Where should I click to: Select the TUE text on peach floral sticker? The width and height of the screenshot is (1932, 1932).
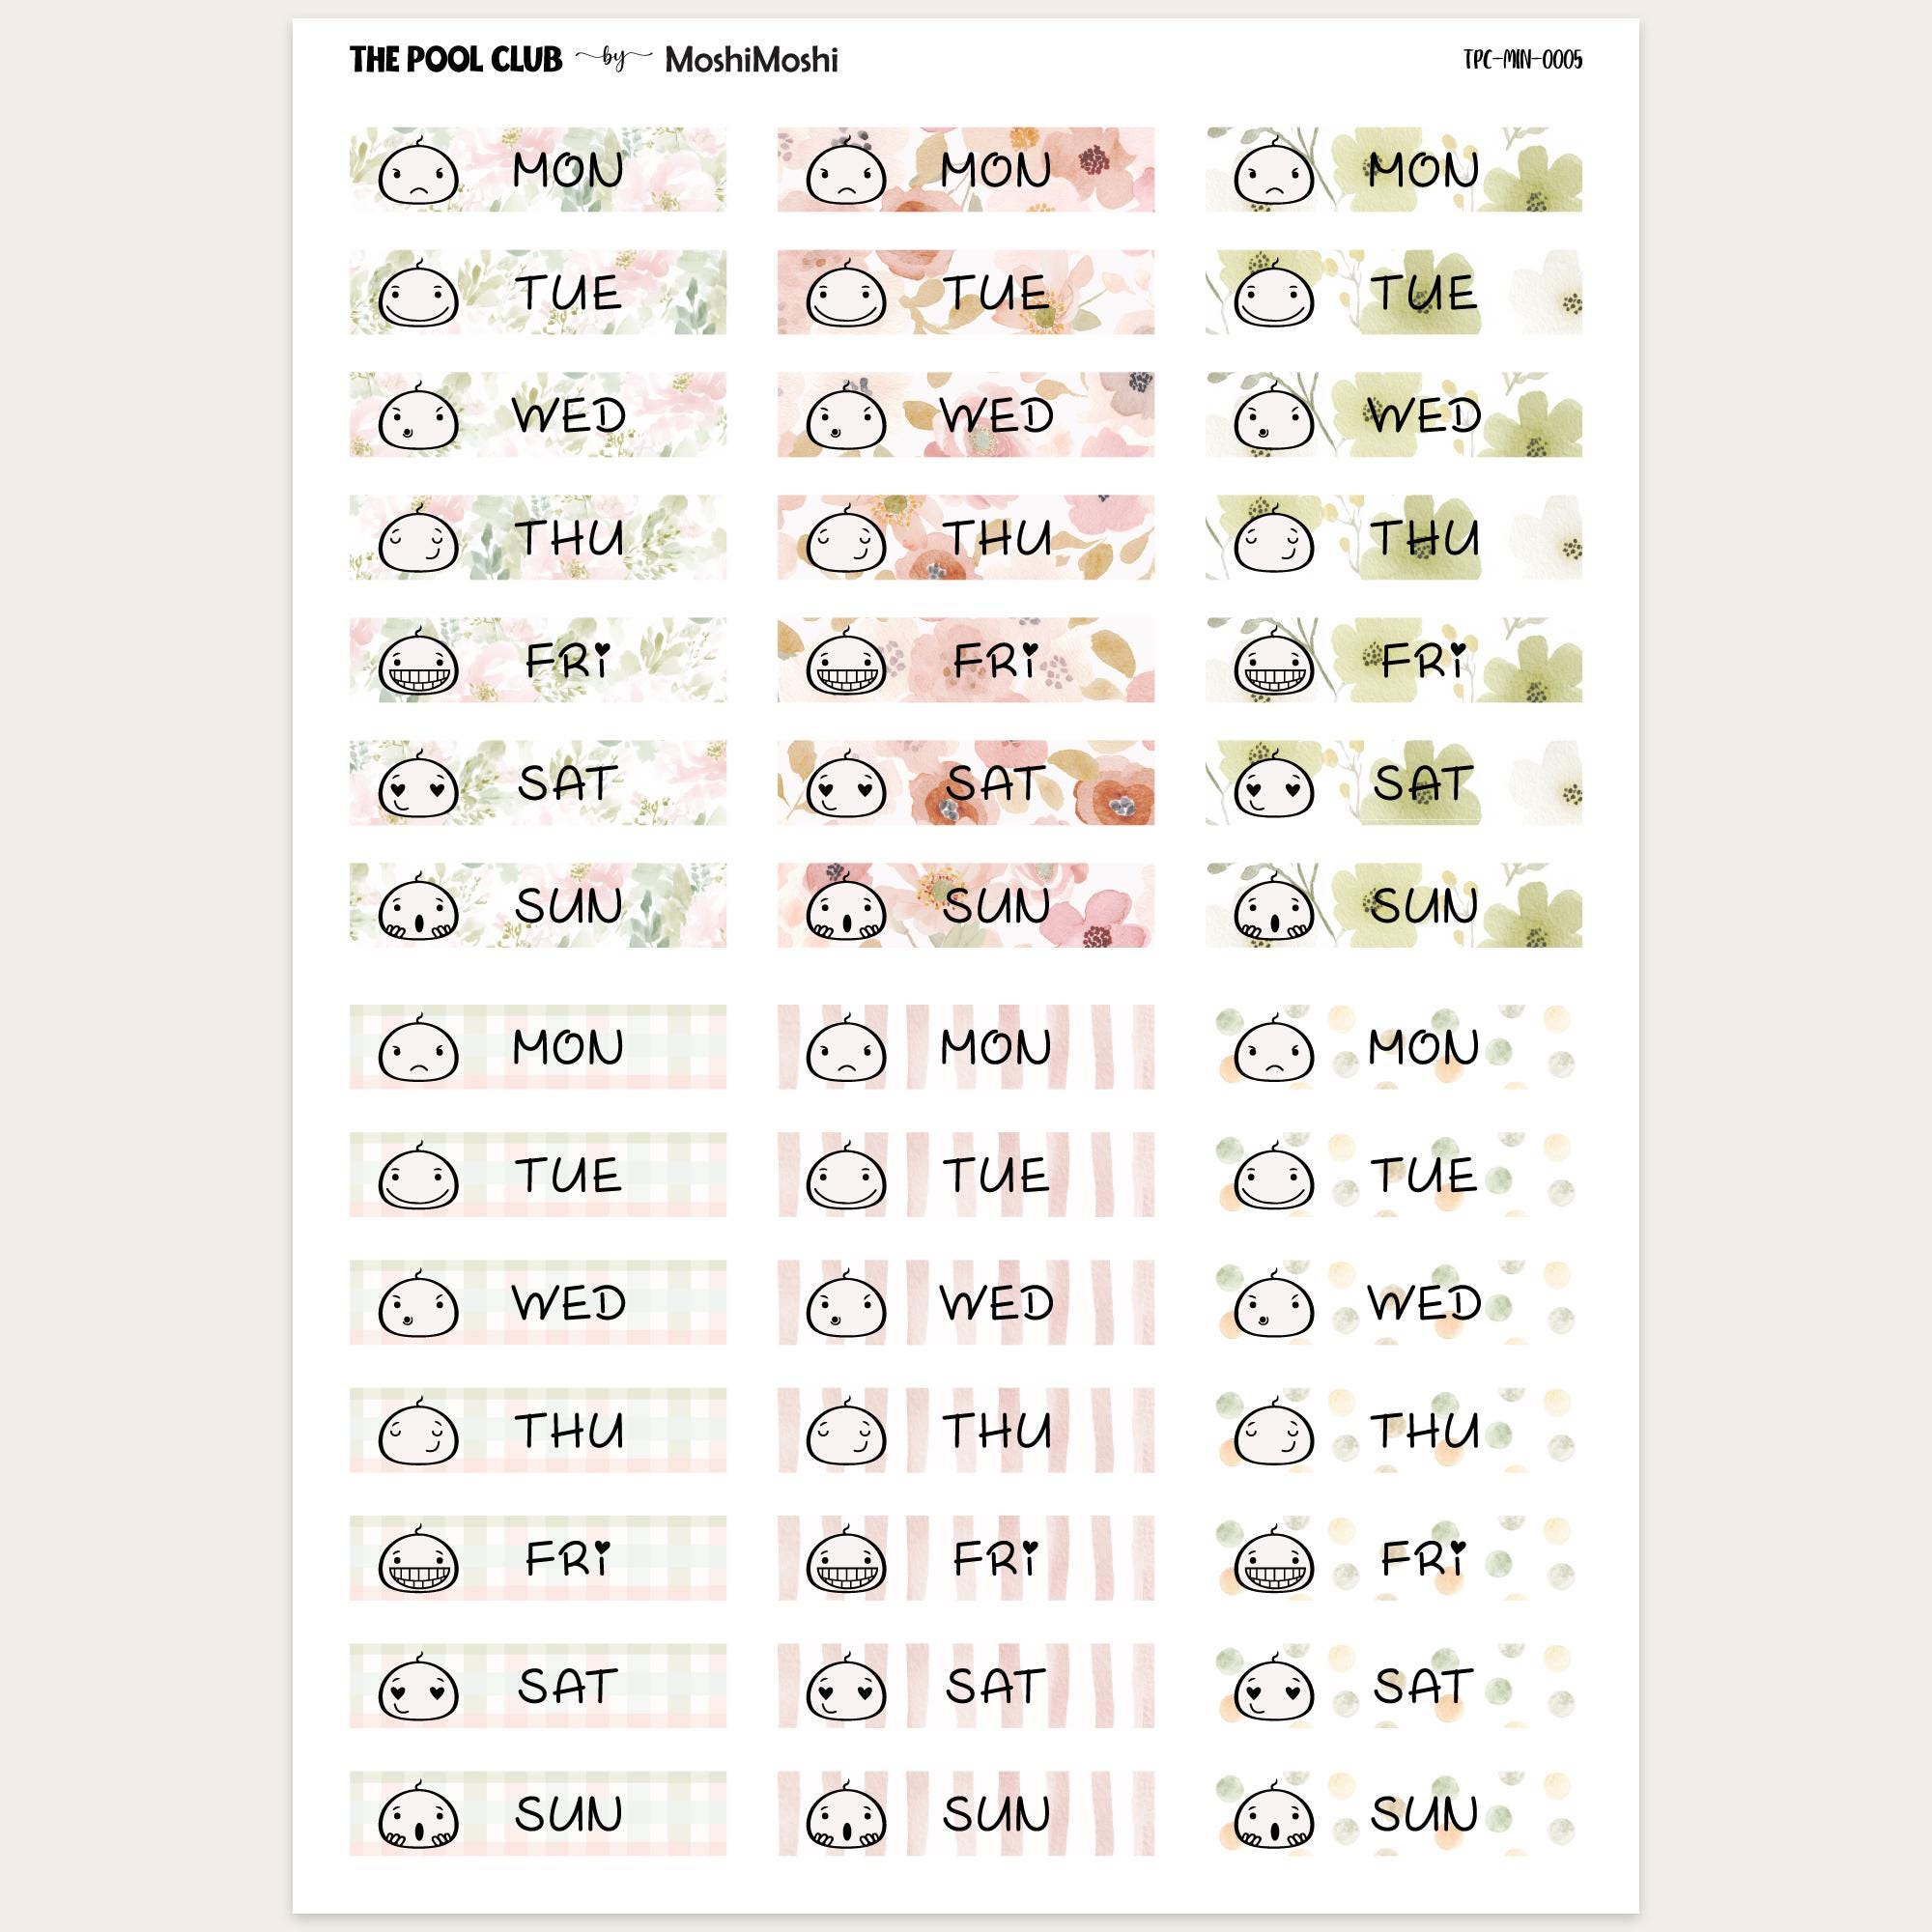(996, 294)
